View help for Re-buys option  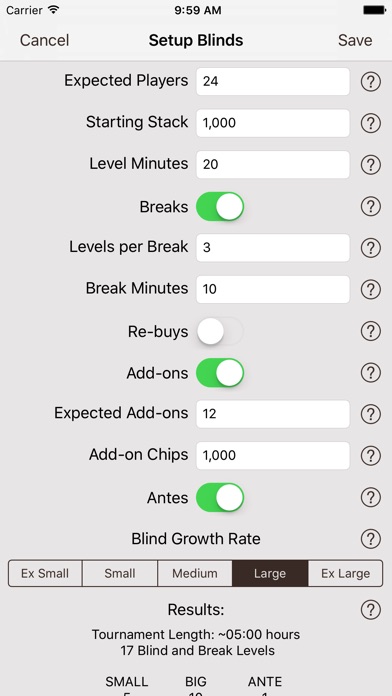point(370,331)
